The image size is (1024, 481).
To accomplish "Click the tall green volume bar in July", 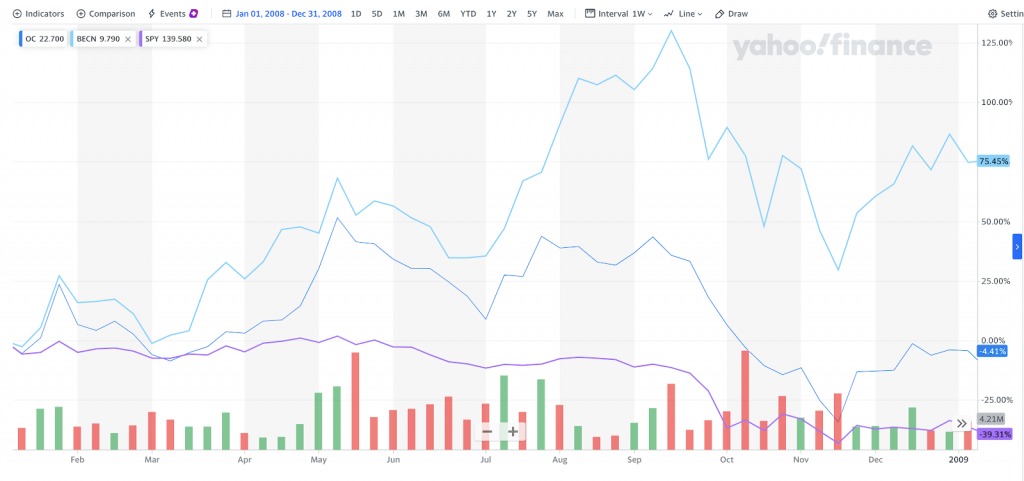I will point(504,412).
